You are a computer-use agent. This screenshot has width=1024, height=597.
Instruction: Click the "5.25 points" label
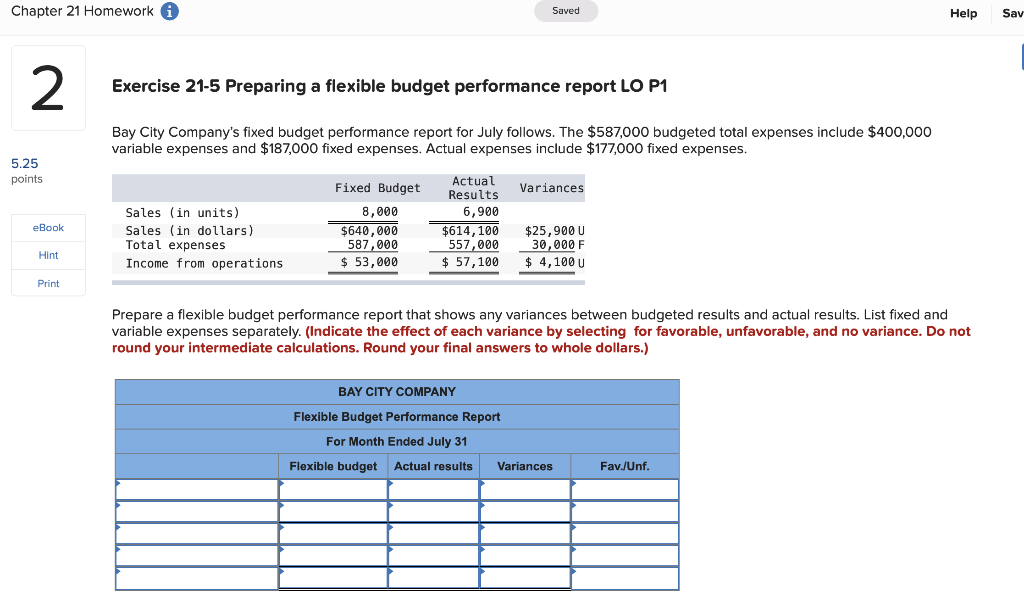pyautogui.click(x=27, y=170)
